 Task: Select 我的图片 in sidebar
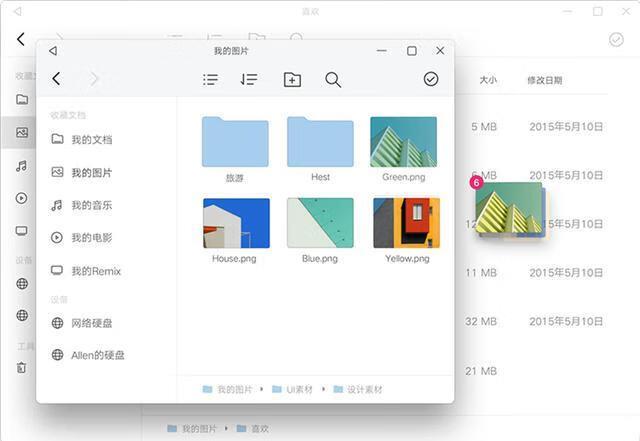click(91, 173)
